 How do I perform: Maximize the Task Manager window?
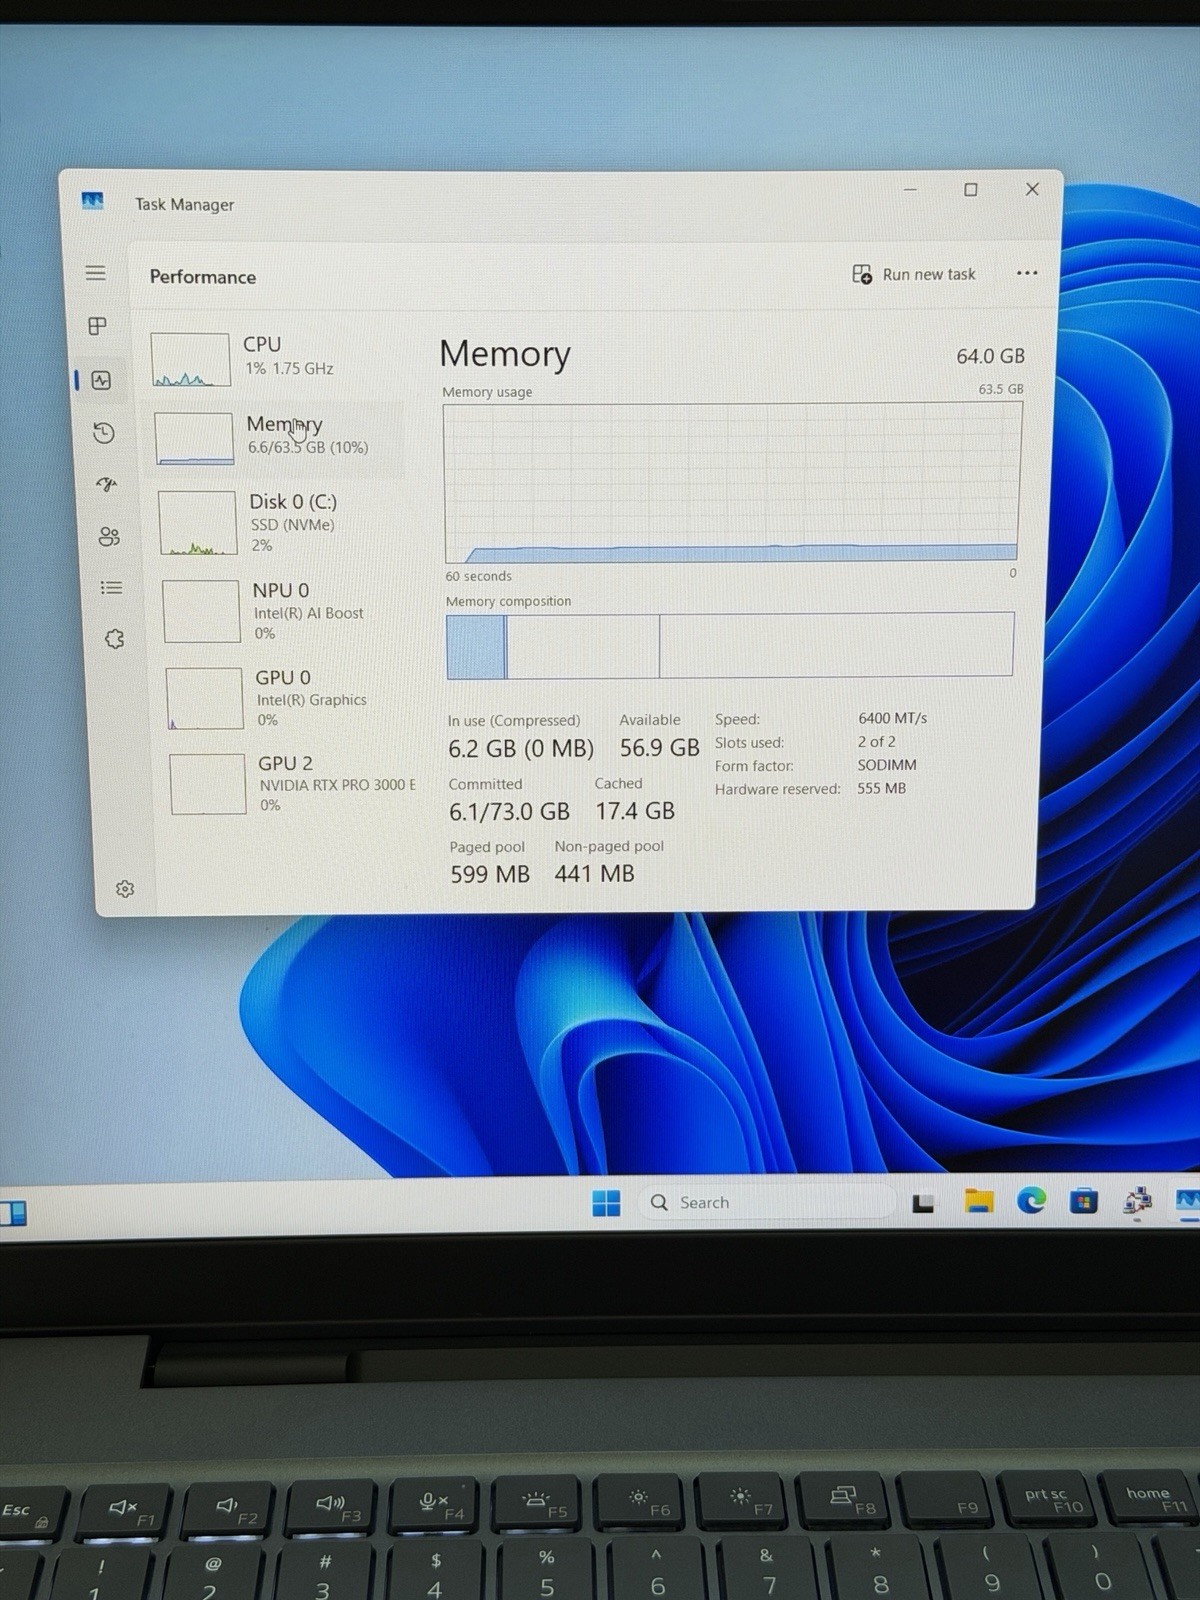(970, 190)
